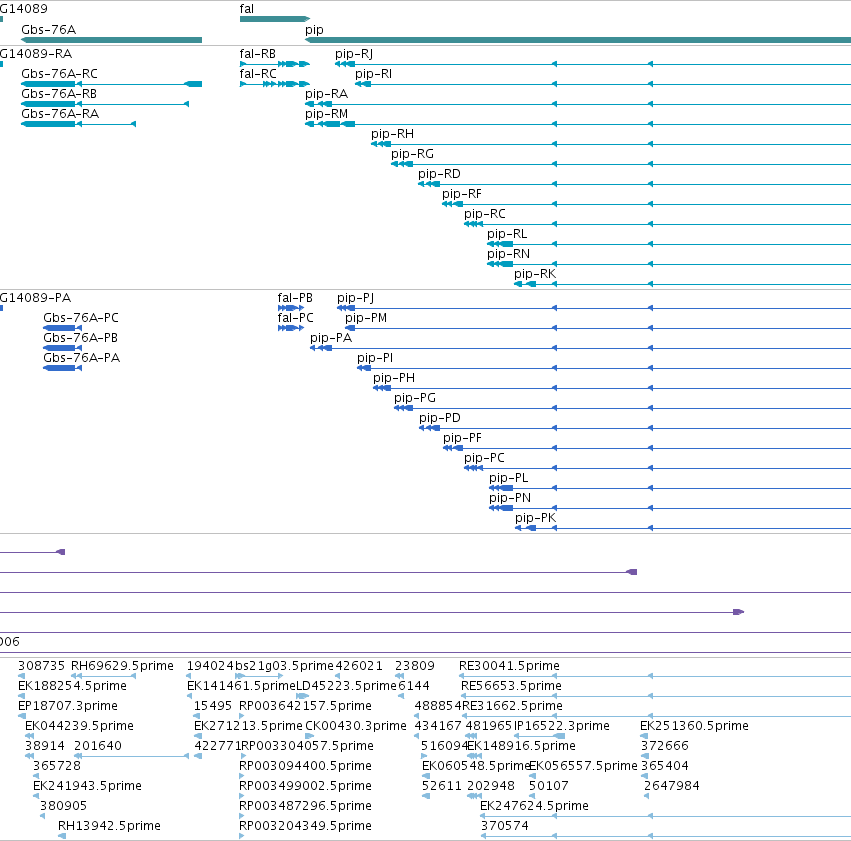Click EST RP003499002.5prime

click(x=305, y=786)
